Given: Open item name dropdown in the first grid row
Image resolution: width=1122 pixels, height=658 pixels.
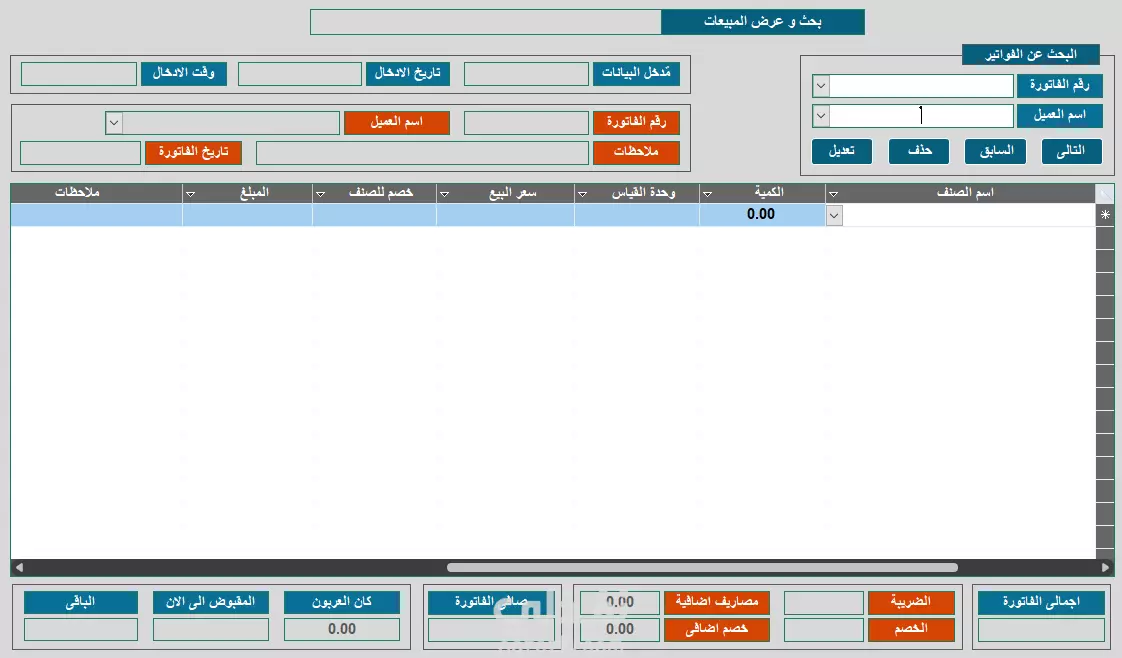Looking at the screenshot, I should (x=834, y=215).
